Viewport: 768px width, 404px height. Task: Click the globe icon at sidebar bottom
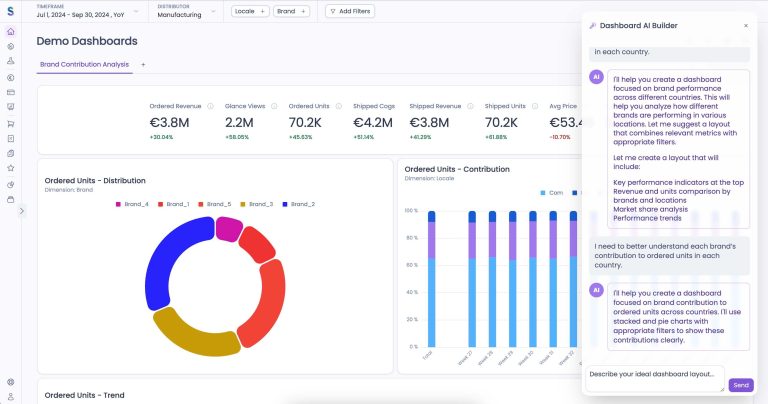pyautogui.click(x=10, y=381)
